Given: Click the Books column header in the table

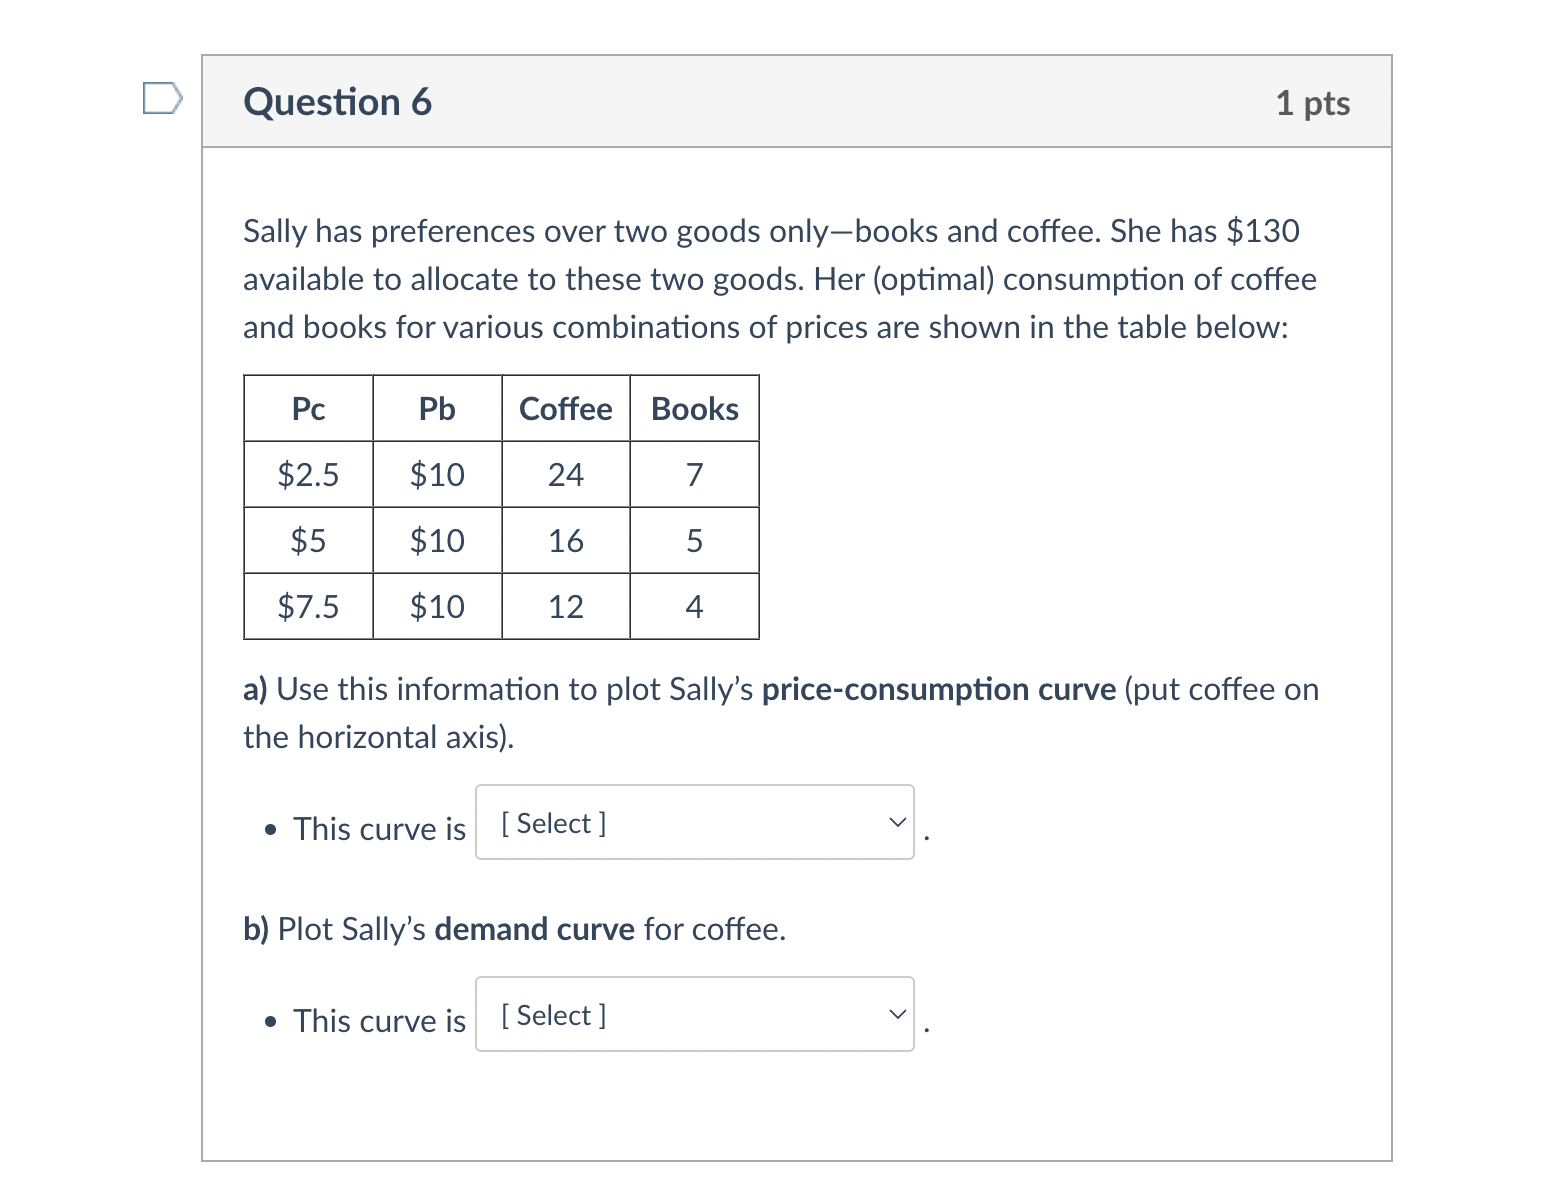Looking at the screenshot, I should [694, 408].
